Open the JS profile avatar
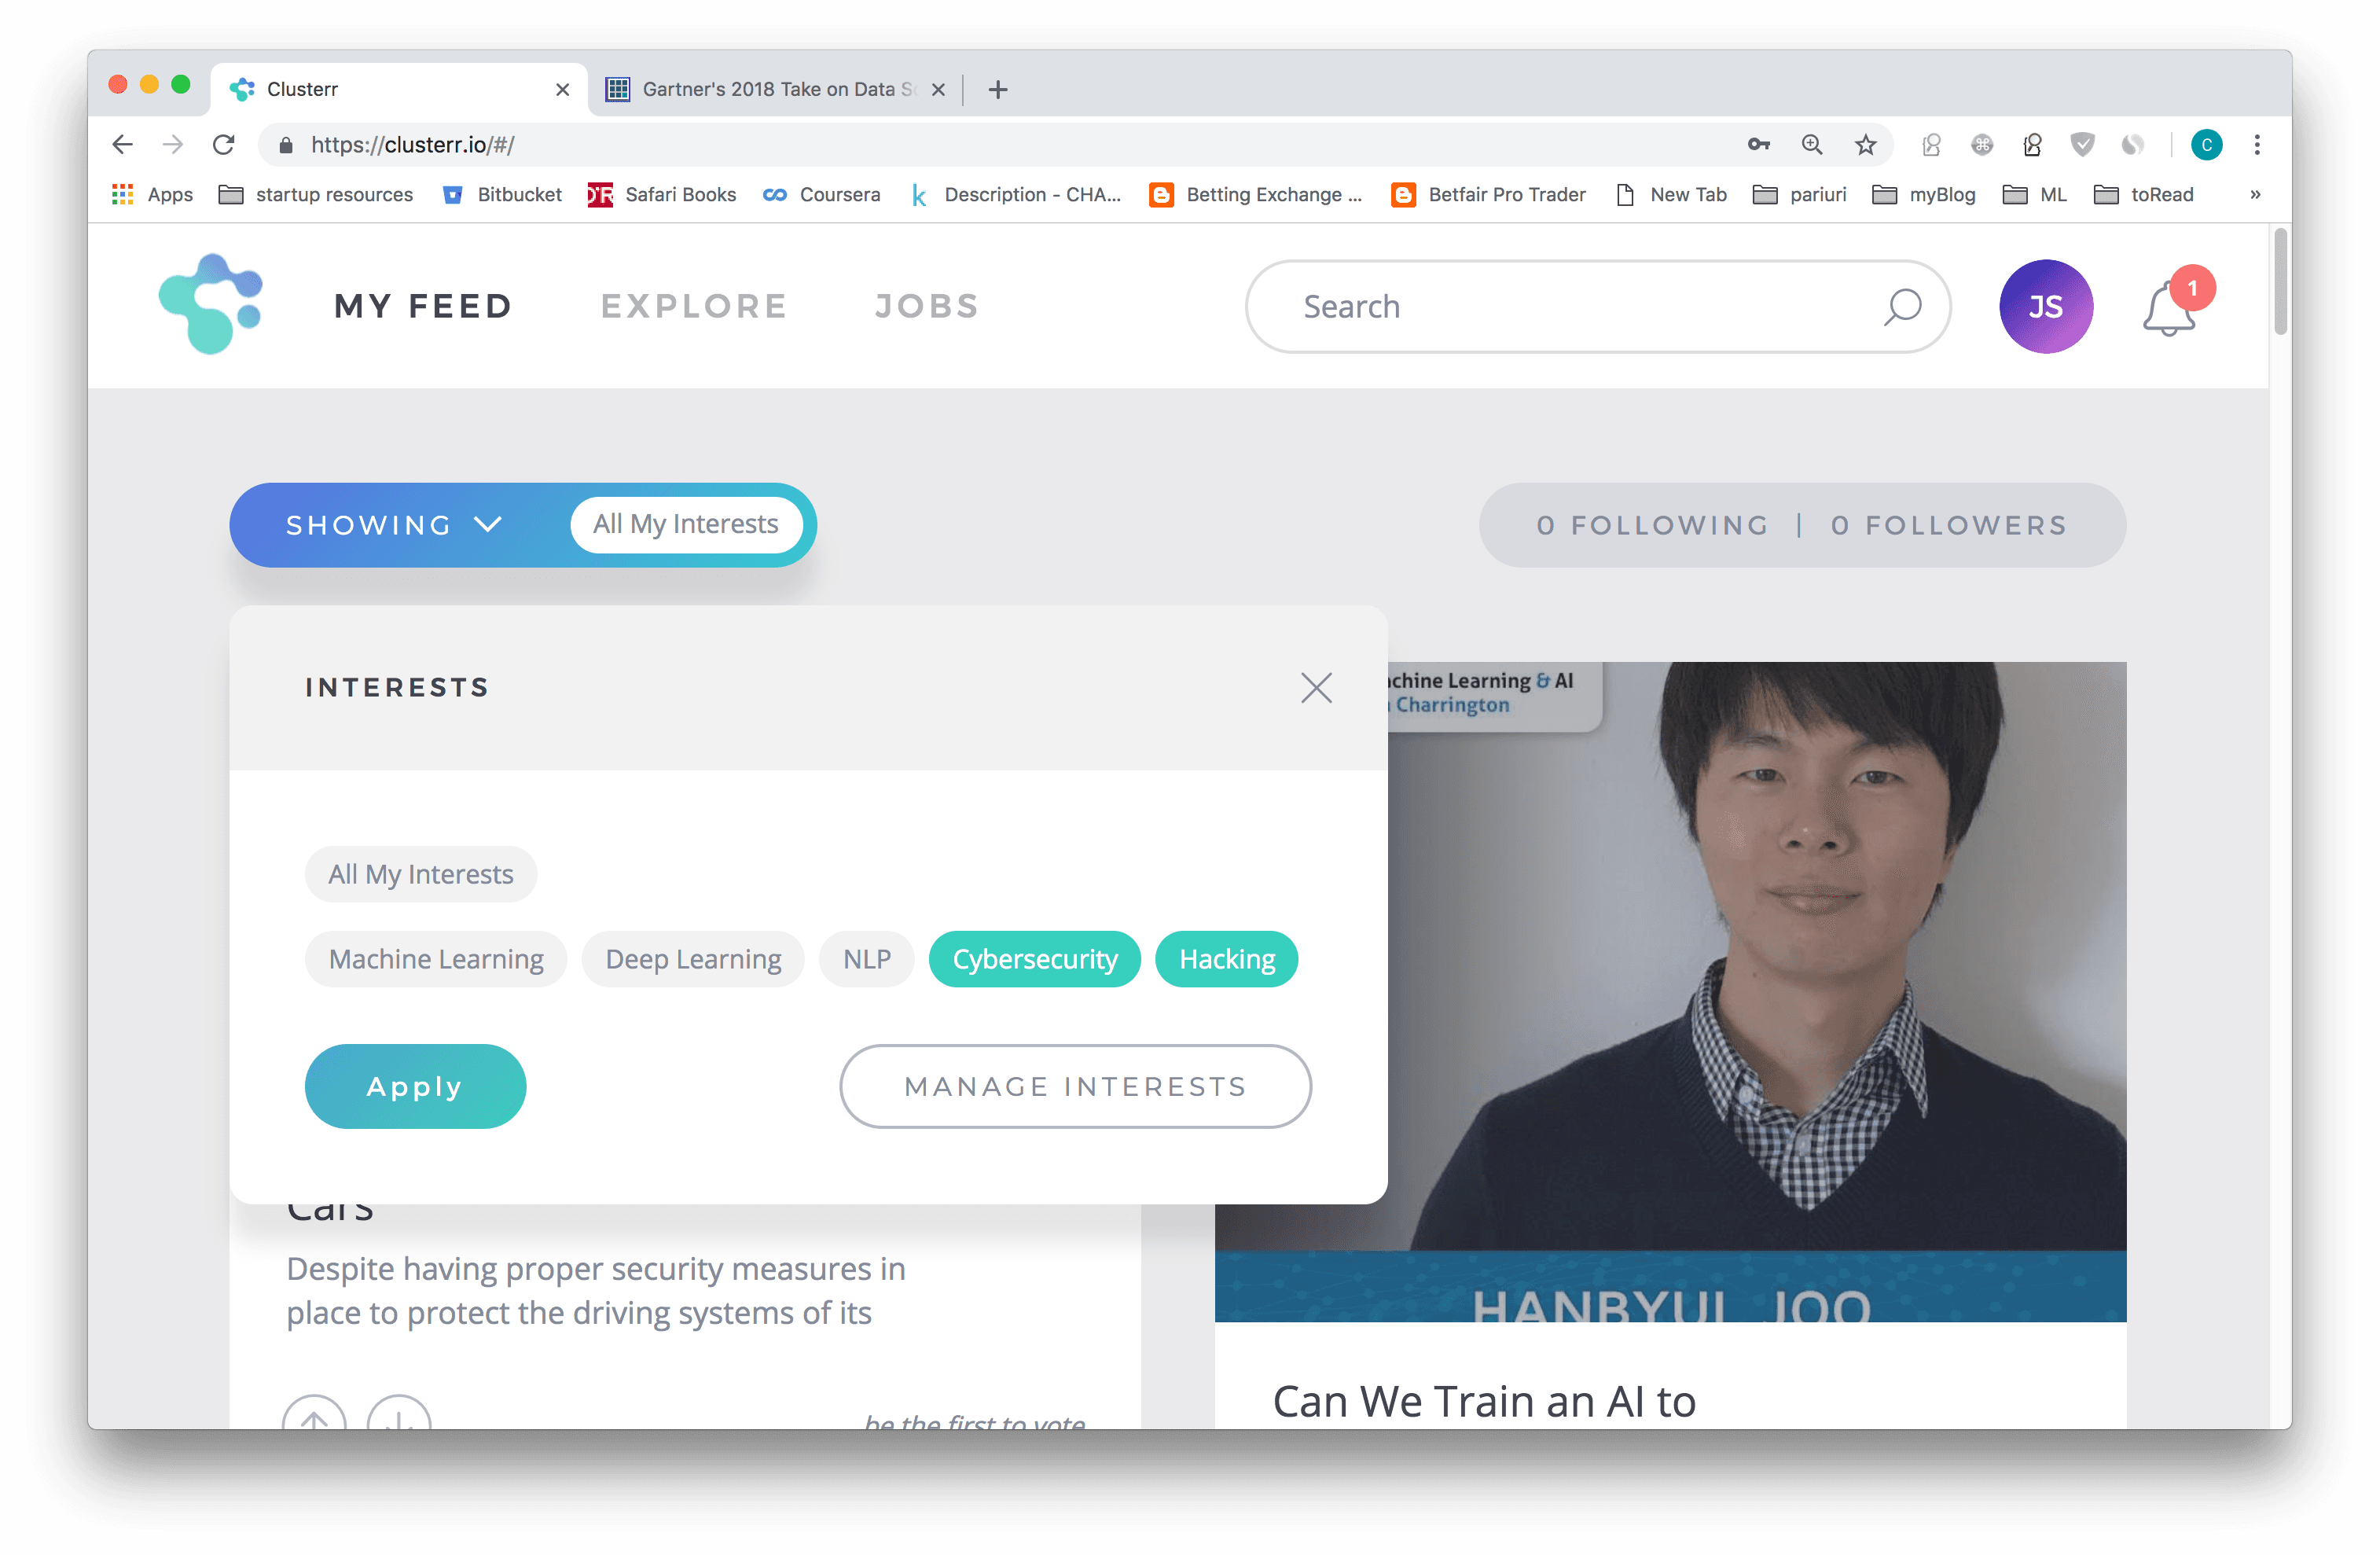Screen dimensions: 2380x1555 click(2045, 306)
